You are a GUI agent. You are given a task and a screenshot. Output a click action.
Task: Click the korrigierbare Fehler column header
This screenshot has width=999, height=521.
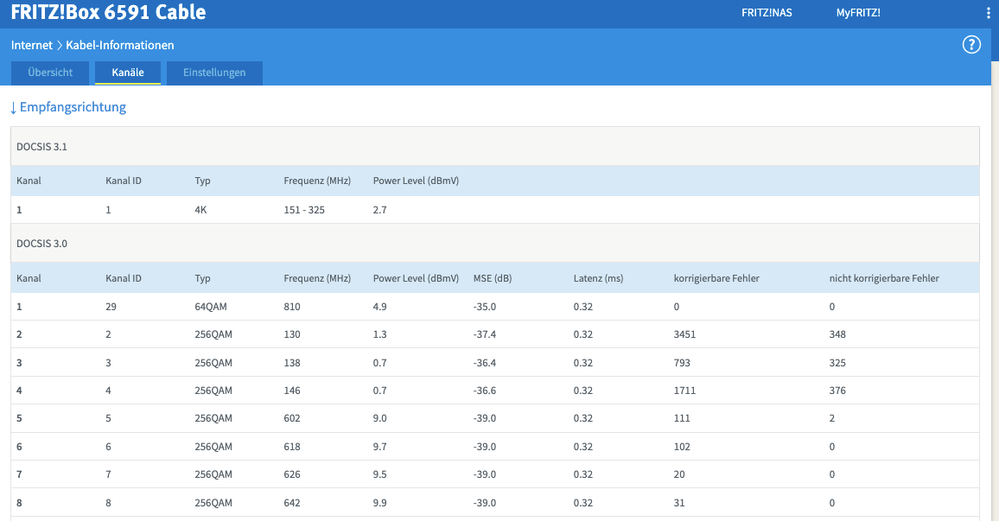pos(716,278)
